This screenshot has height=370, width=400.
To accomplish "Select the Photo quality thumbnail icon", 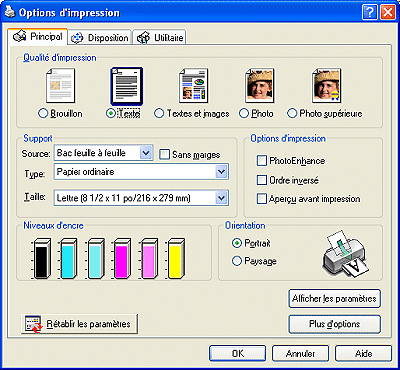I will (260, 86).
